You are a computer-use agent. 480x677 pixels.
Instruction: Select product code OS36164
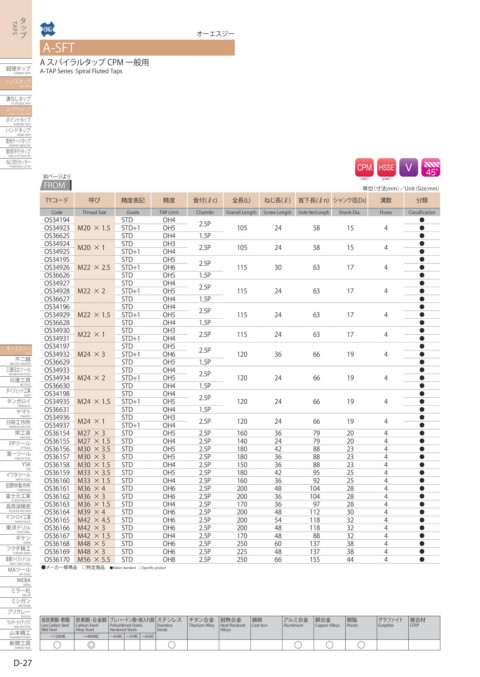tap(57, 512)
